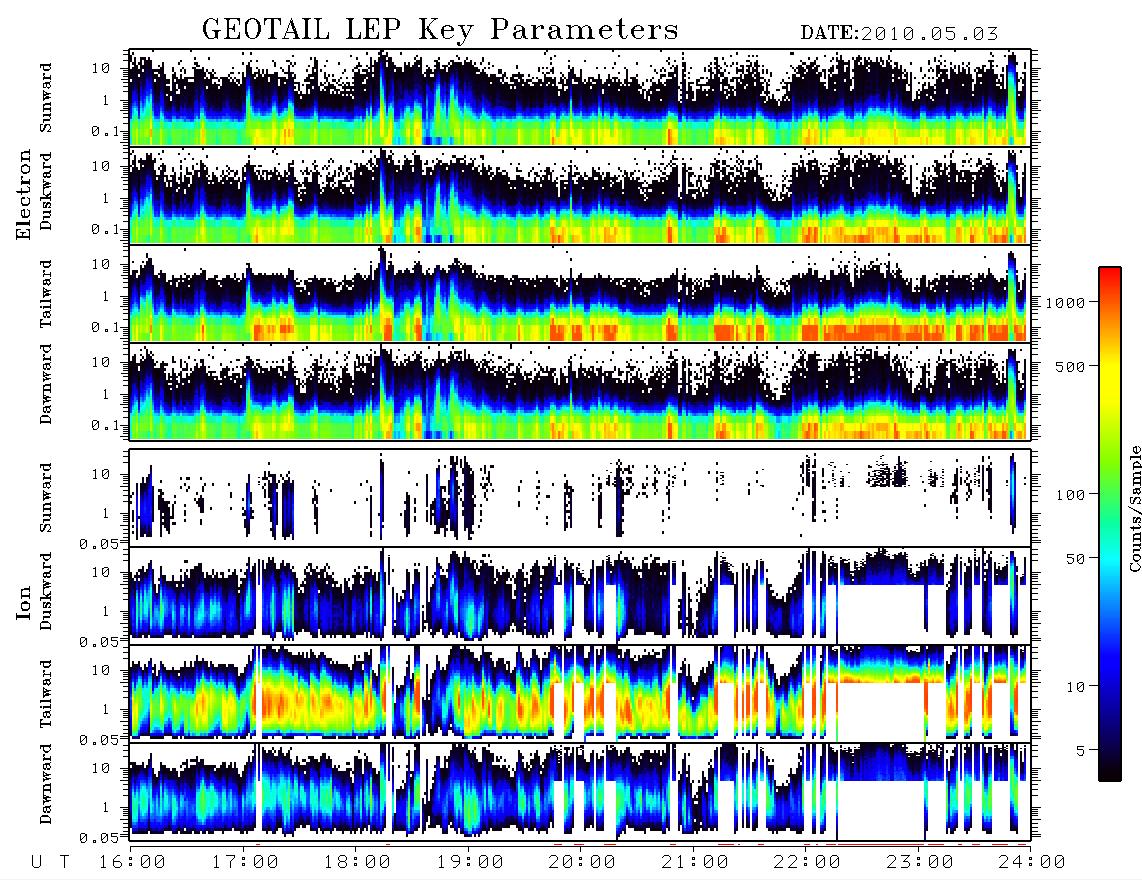Select the Ion "Duskward" panel label
1142x880 pixels.
point(46,591)
